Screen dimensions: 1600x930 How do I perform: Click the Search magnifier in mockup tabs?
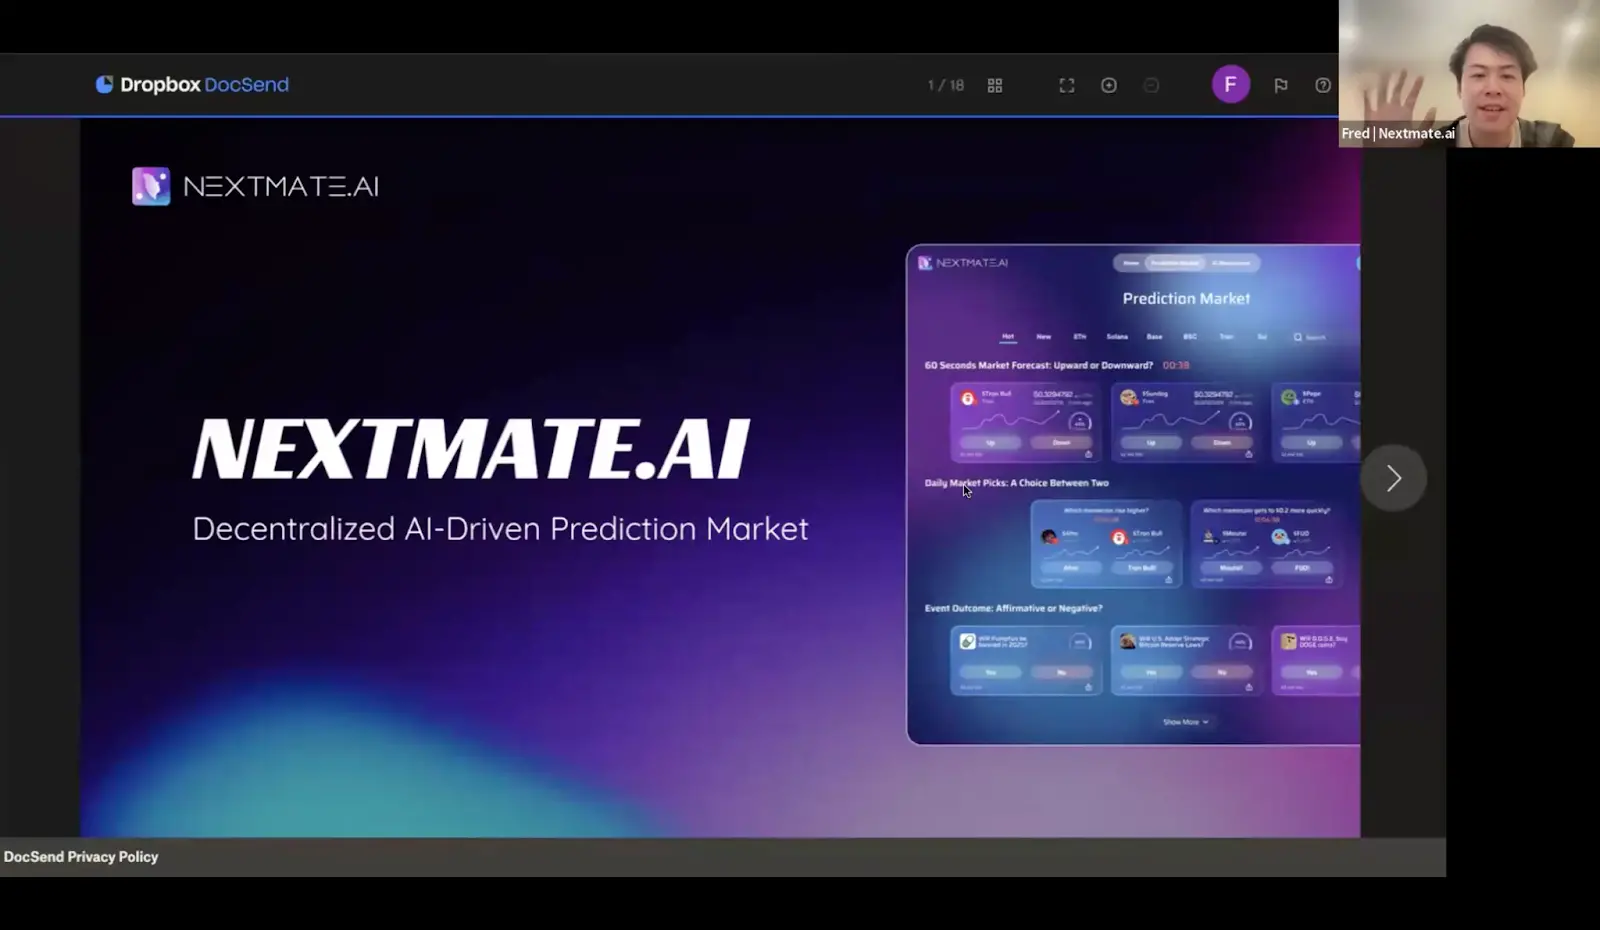pos(1298,337)
